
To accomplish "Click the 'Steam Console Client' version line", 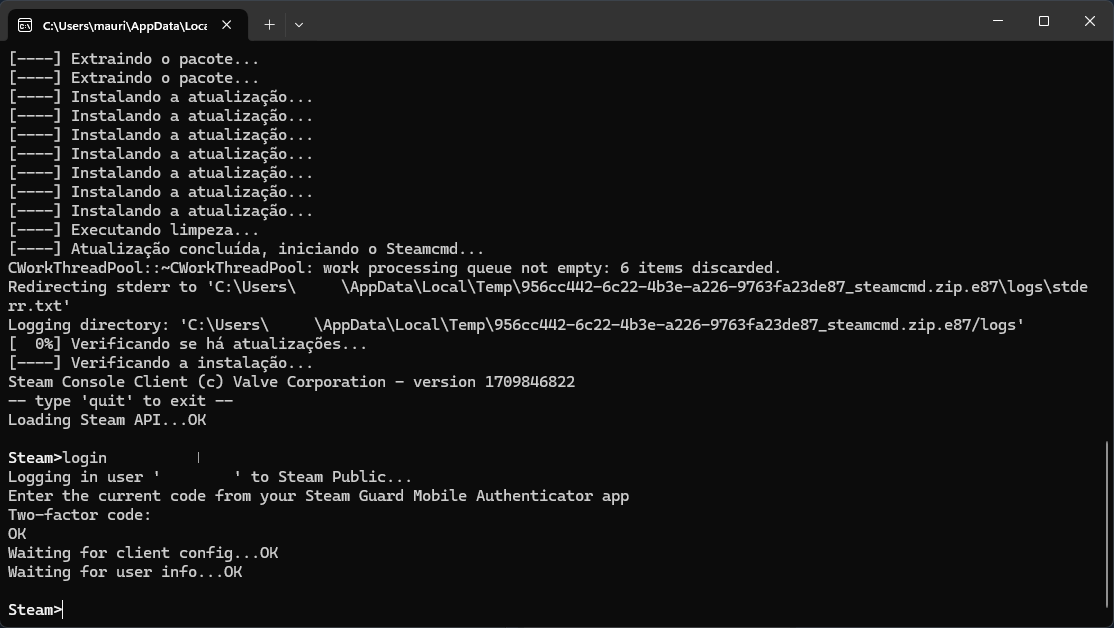I will [291, 382].
